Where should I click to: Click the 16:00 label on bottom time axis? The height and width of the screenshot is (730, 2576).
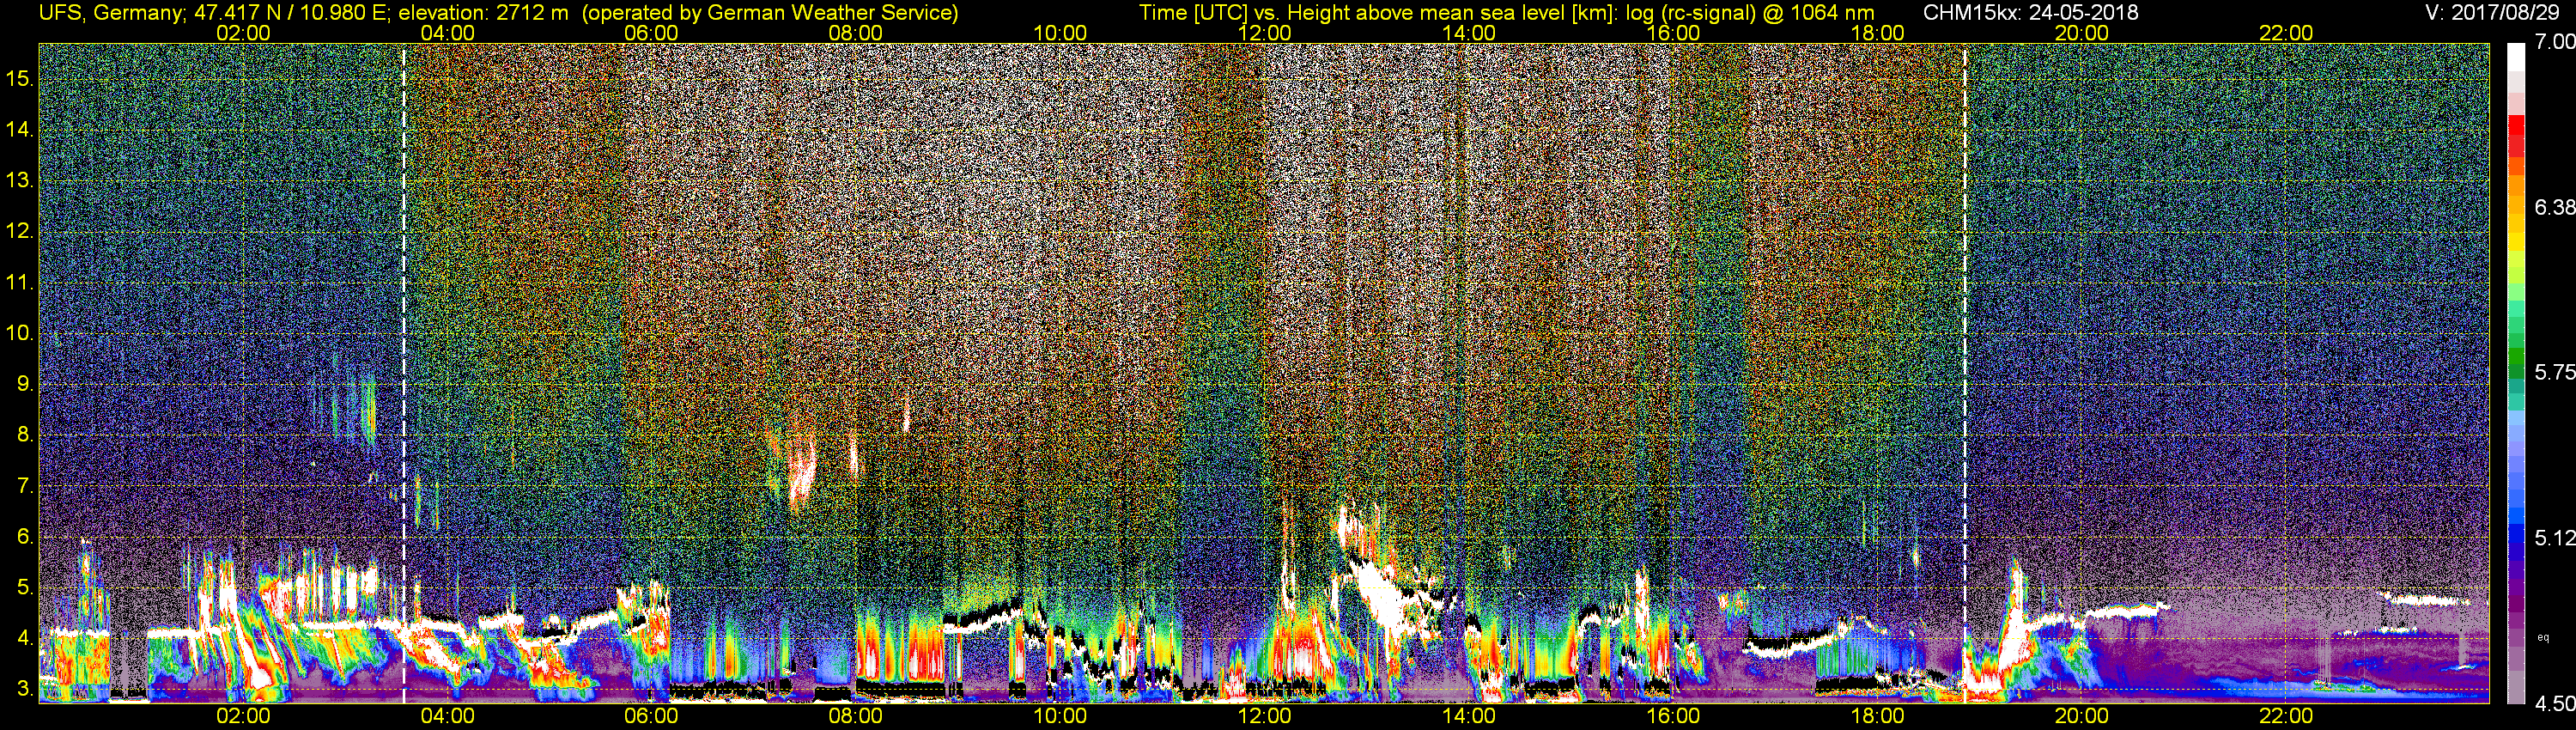pyautogui.click(x=1673, y=716)
